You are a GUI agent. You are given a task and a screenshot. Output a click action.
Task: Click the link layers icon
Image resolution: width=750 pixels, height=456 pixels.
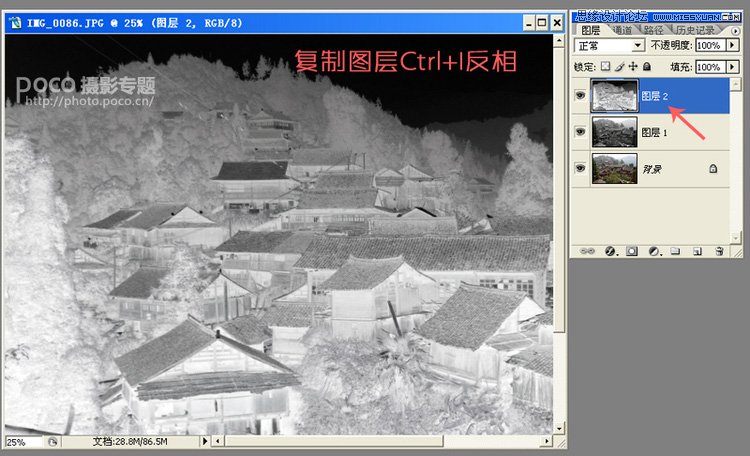(x=587, y=251)
